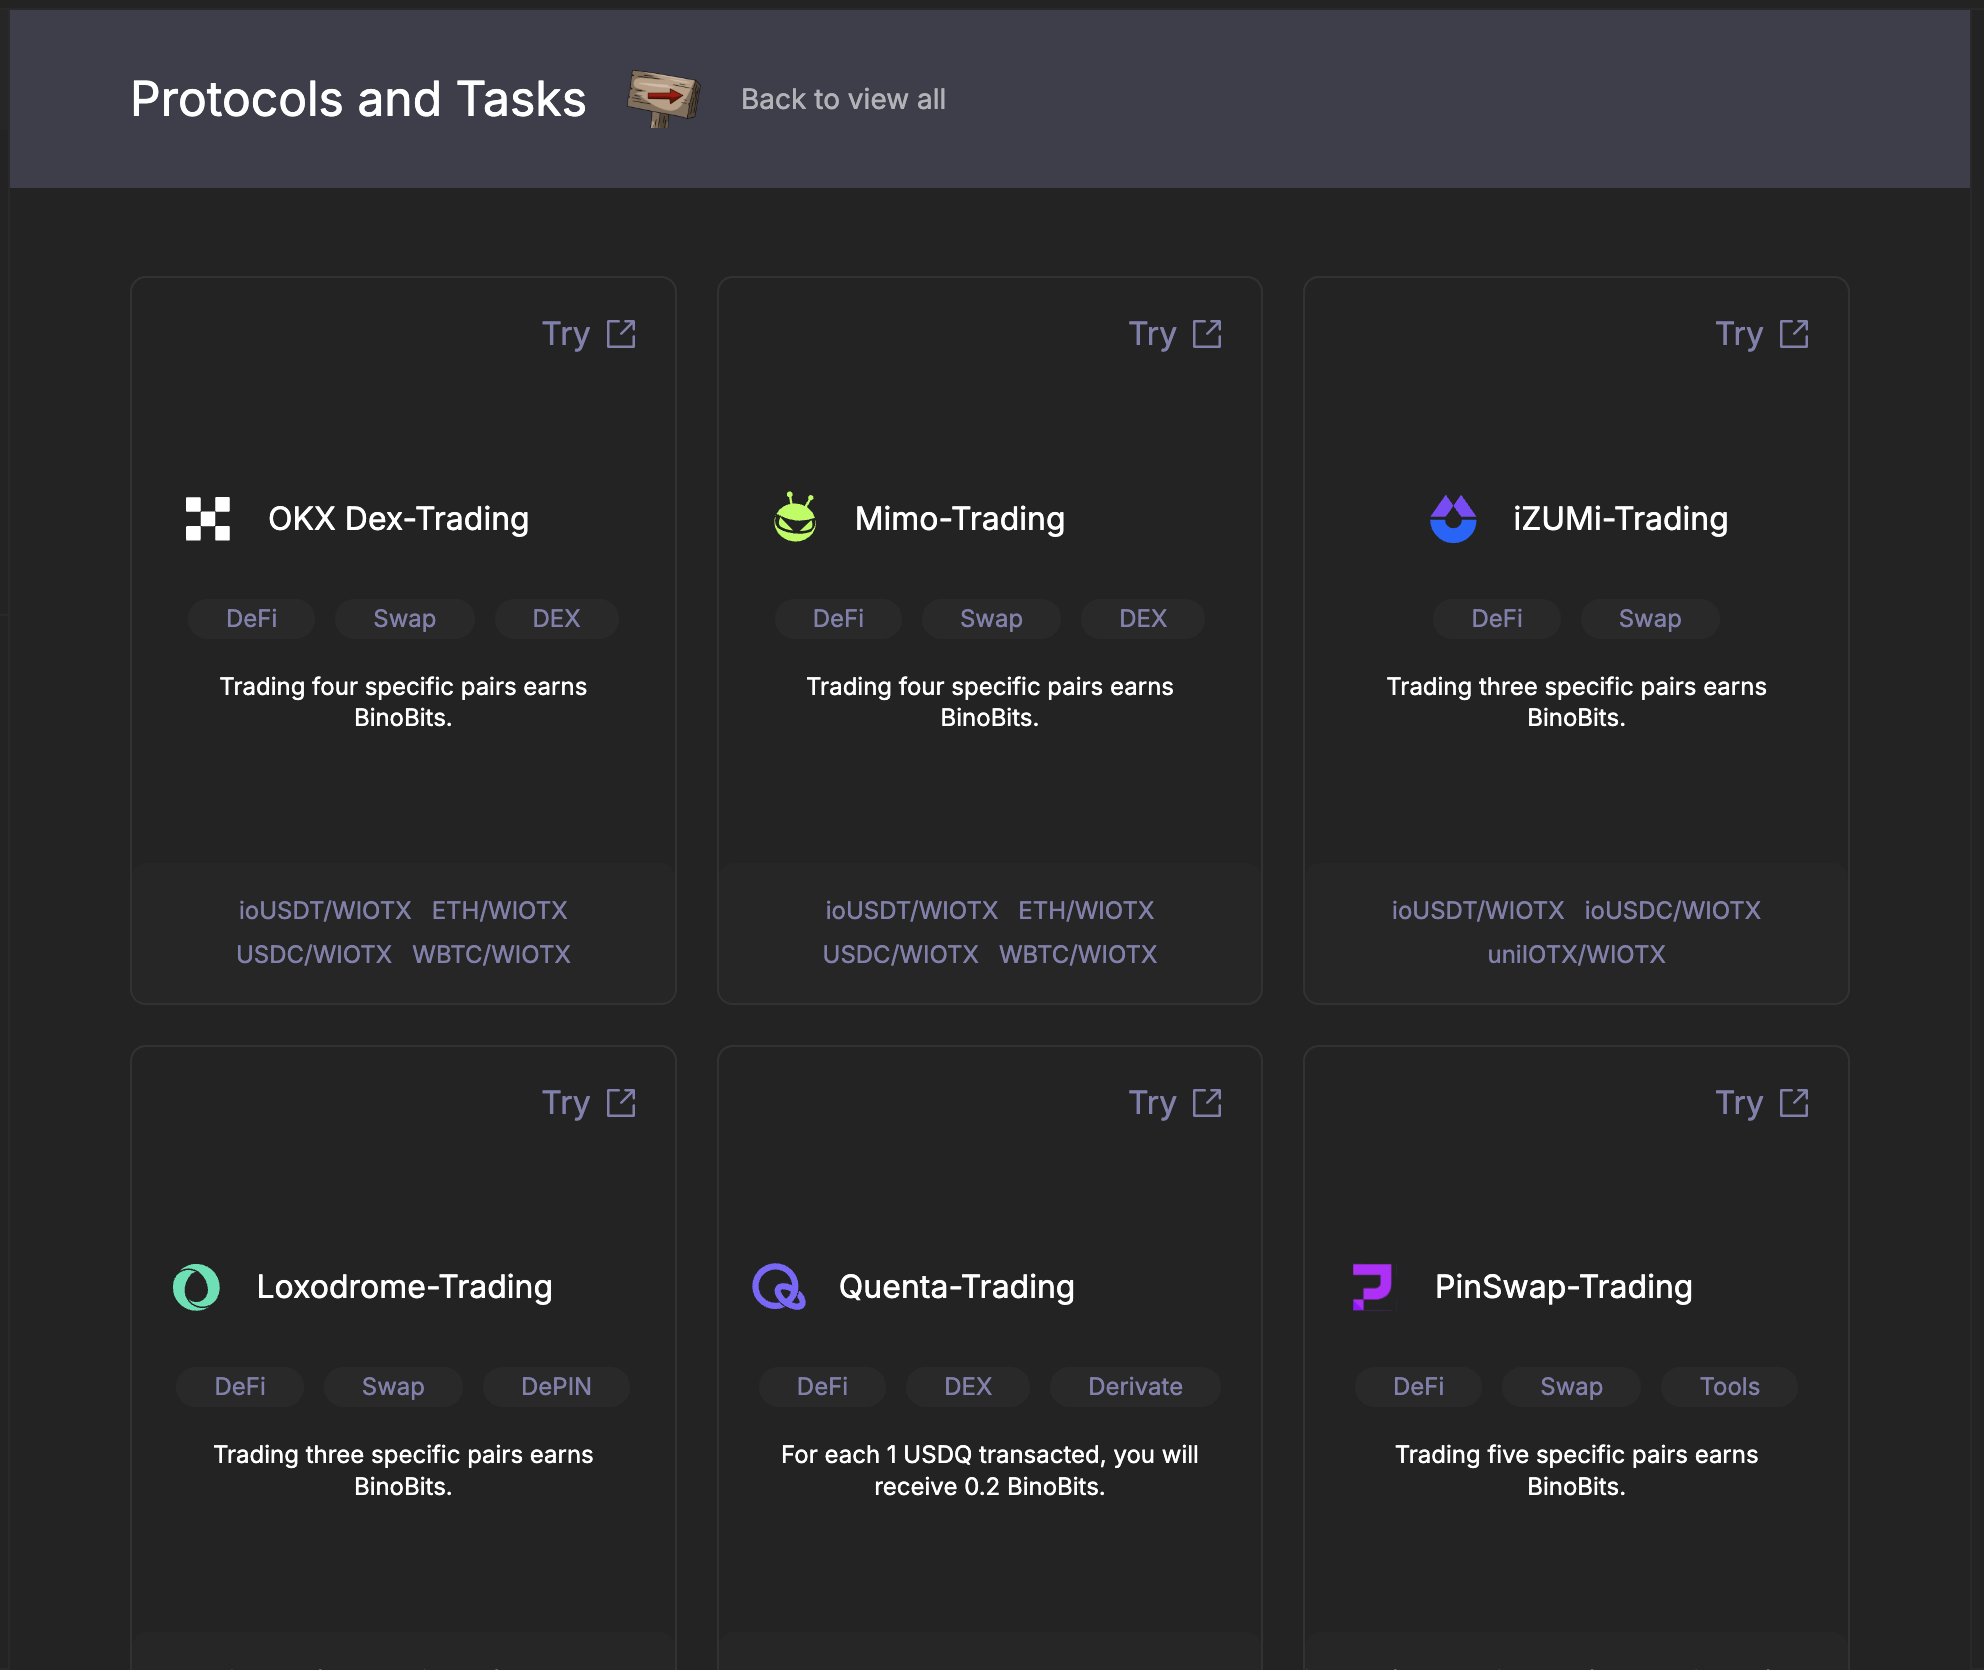Viewport: 1984px width, 1670px height.
Task: Click the ioUSDC/WIOTX pair link
Action: (1672, 911)
